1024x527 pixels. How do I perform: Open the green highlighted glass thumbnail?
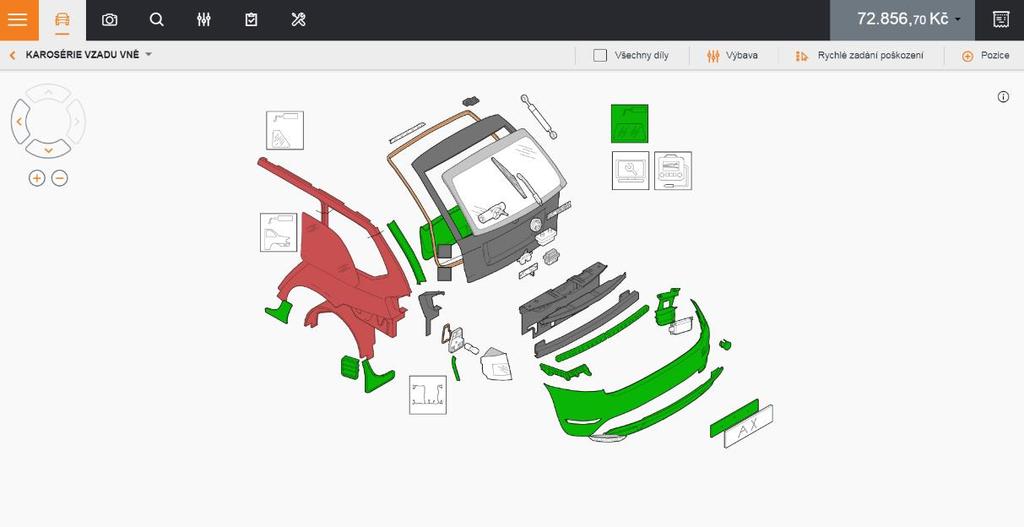[x=630, y=123]
